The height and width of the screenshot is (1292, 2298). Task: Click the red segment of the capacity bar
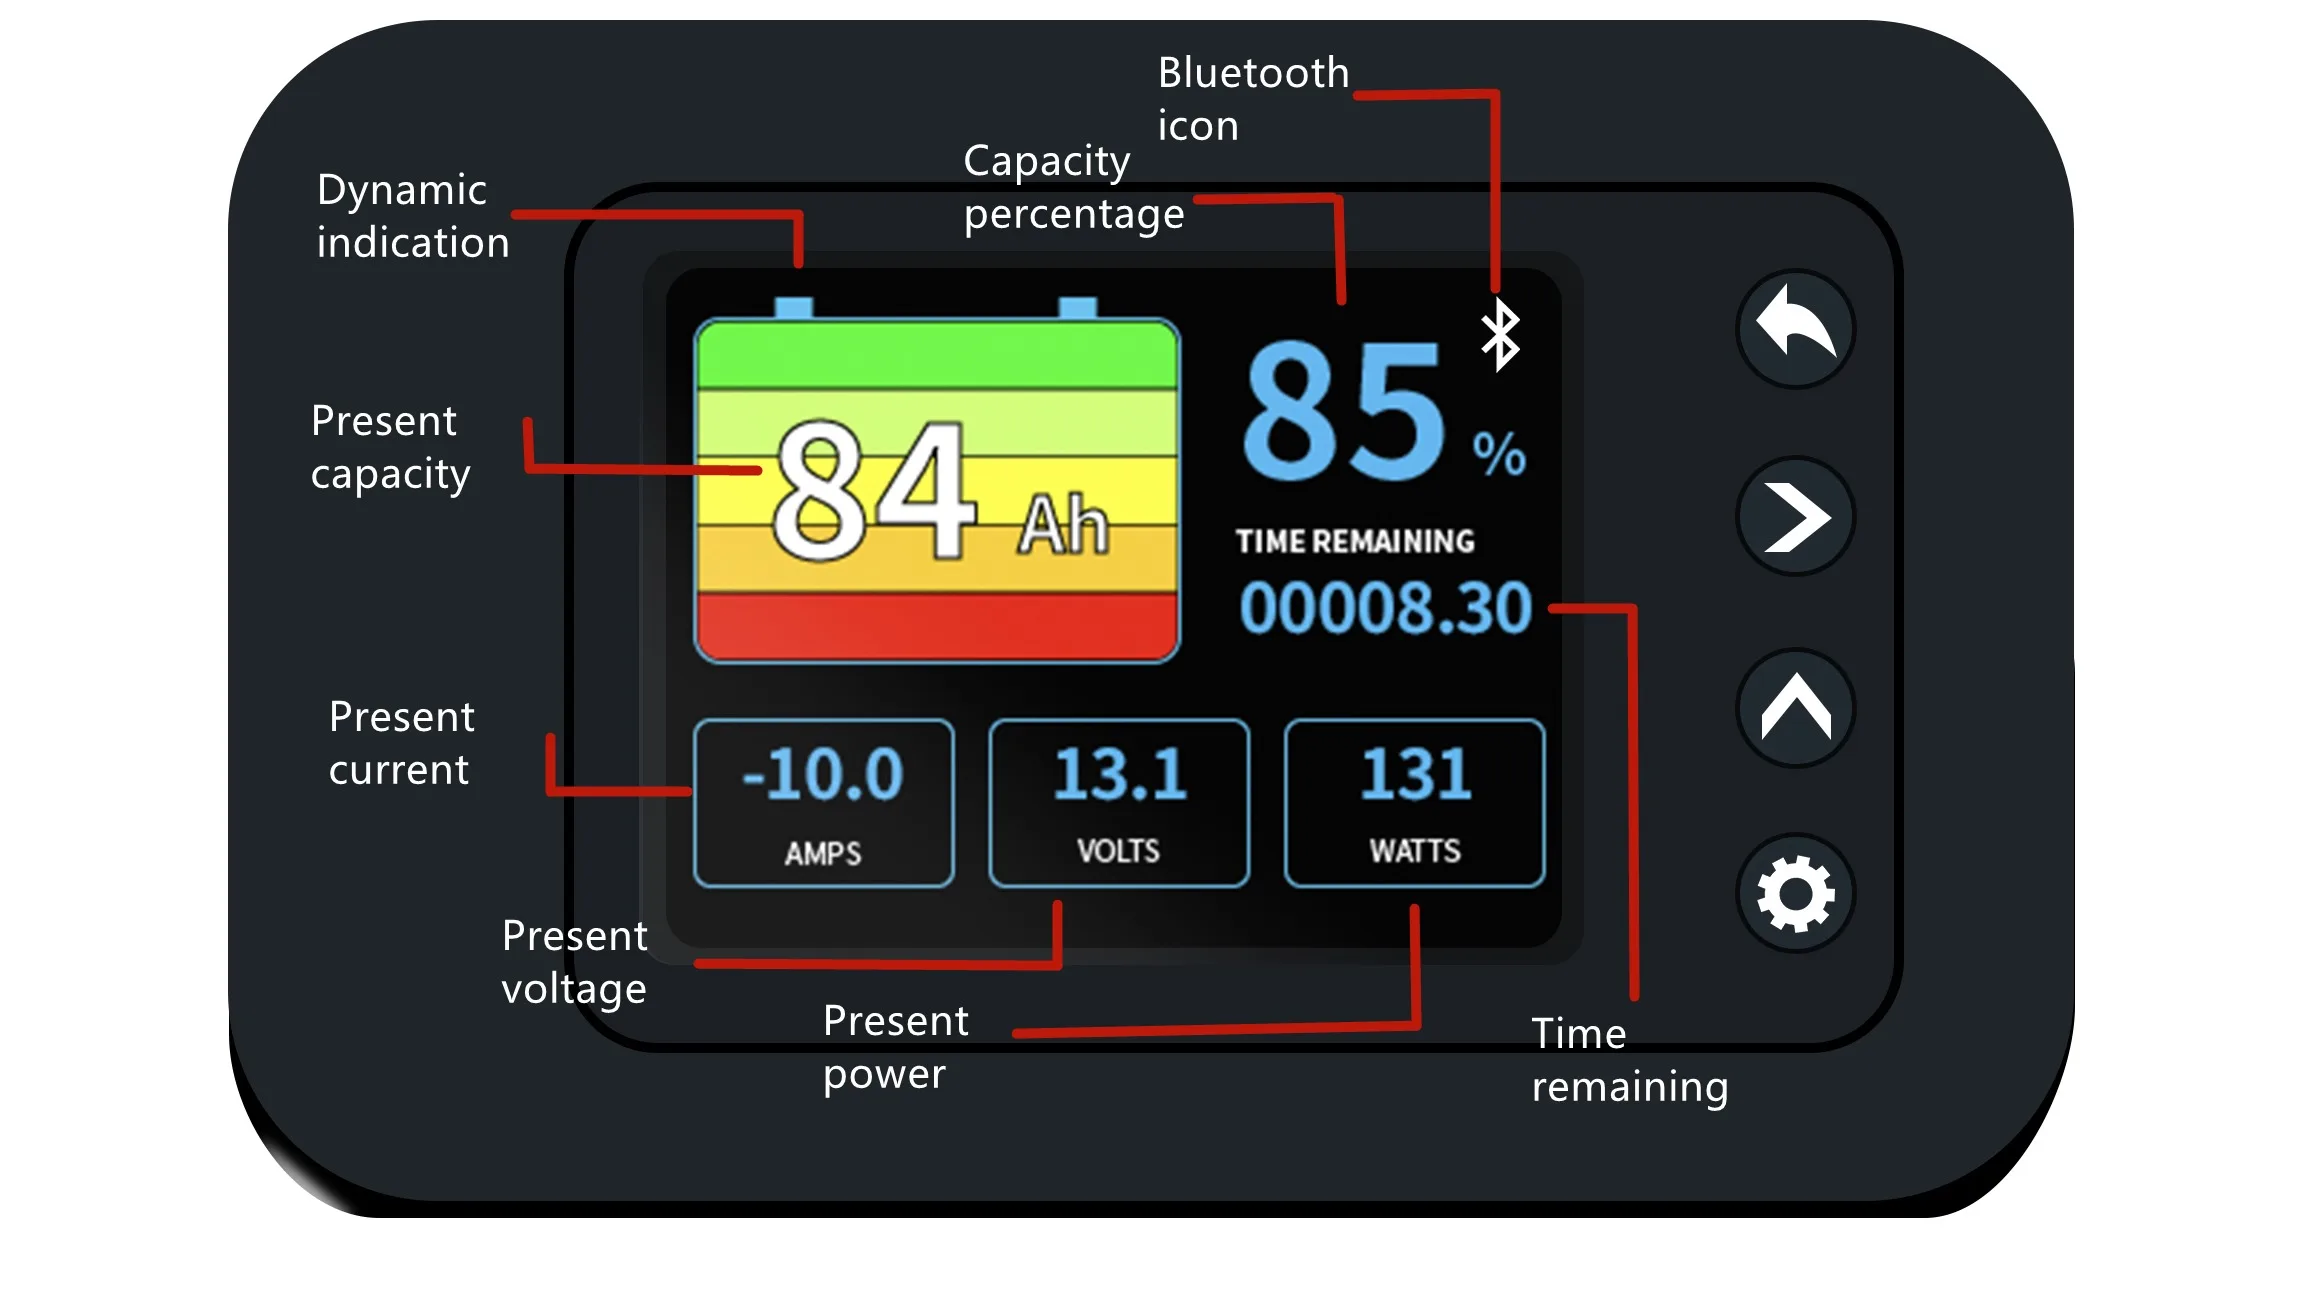click(x=938, y=630)
